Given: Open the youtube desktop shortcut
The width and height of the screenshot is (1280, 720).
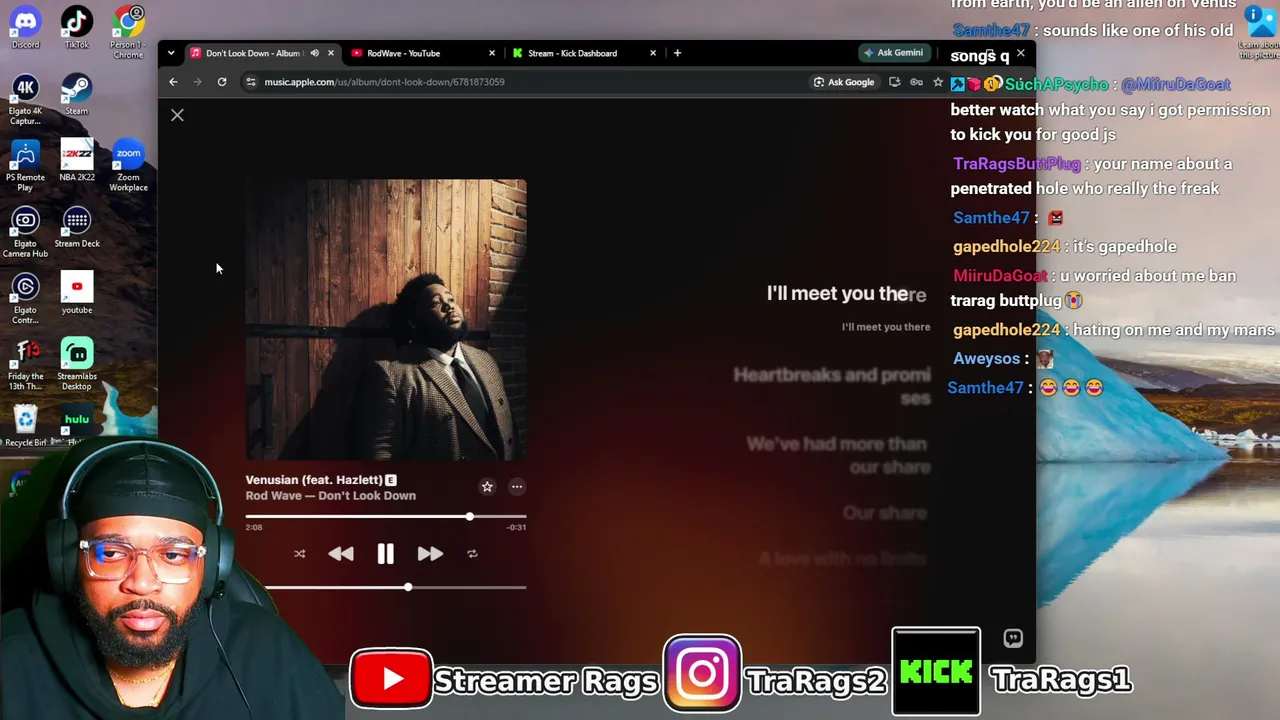Looking at the screenshot, I should coord(77,293).
